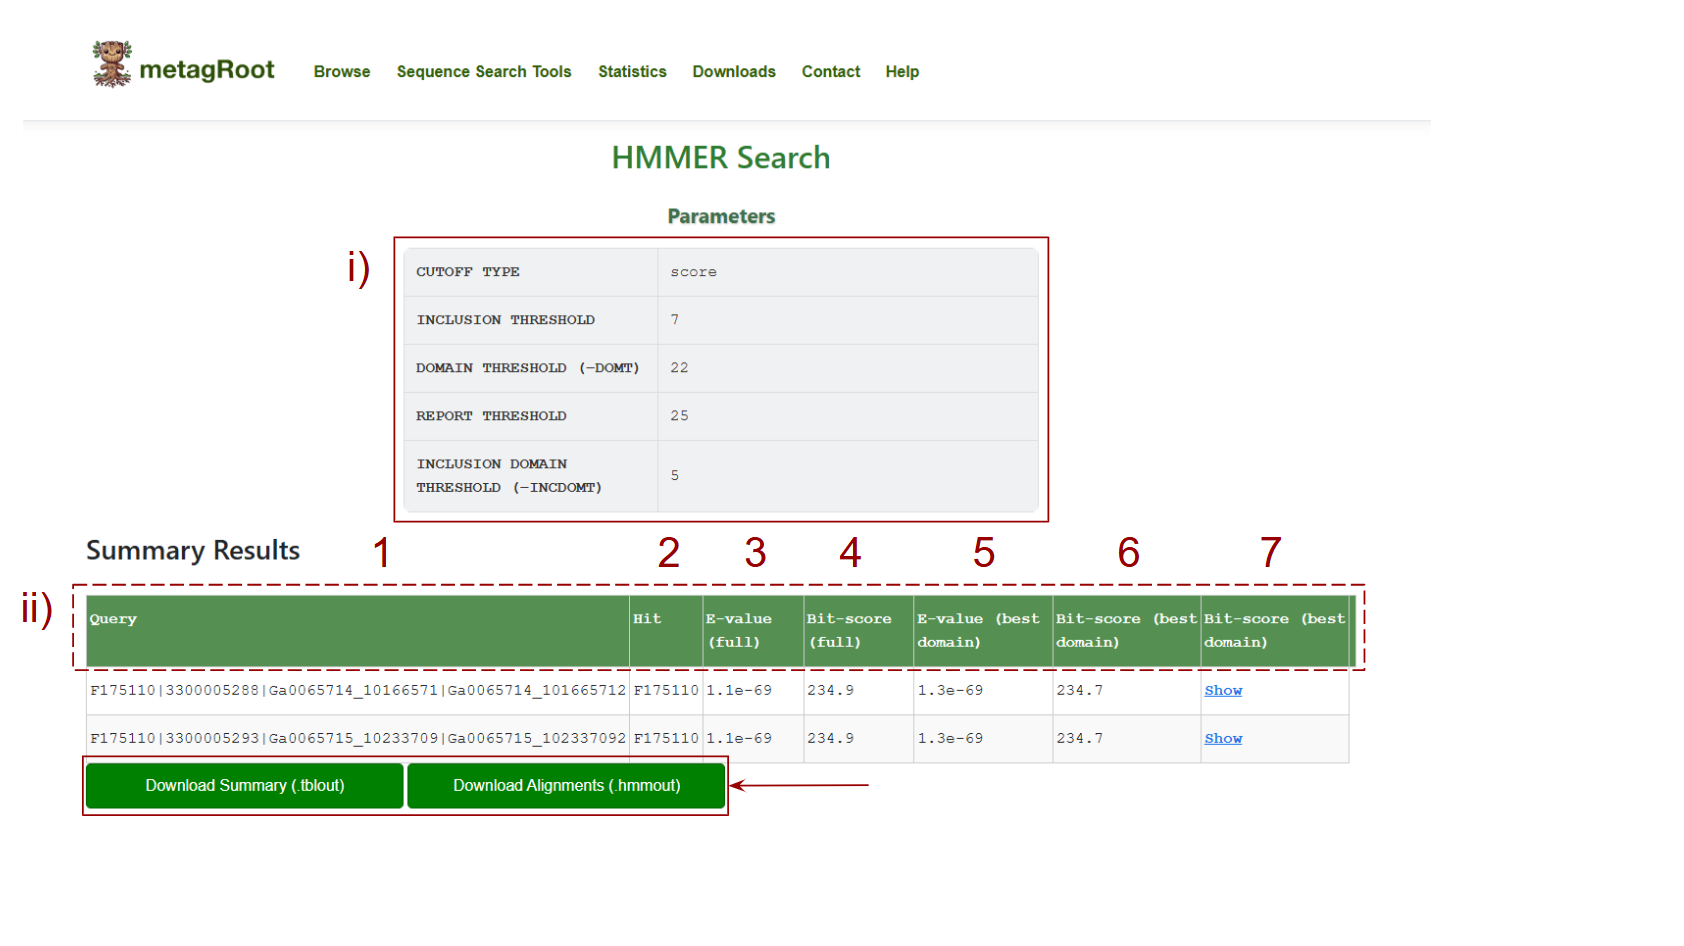1684x946 pixels.
Task: Select E-value (best domain) column header
Action: click(x=983, y=631)
